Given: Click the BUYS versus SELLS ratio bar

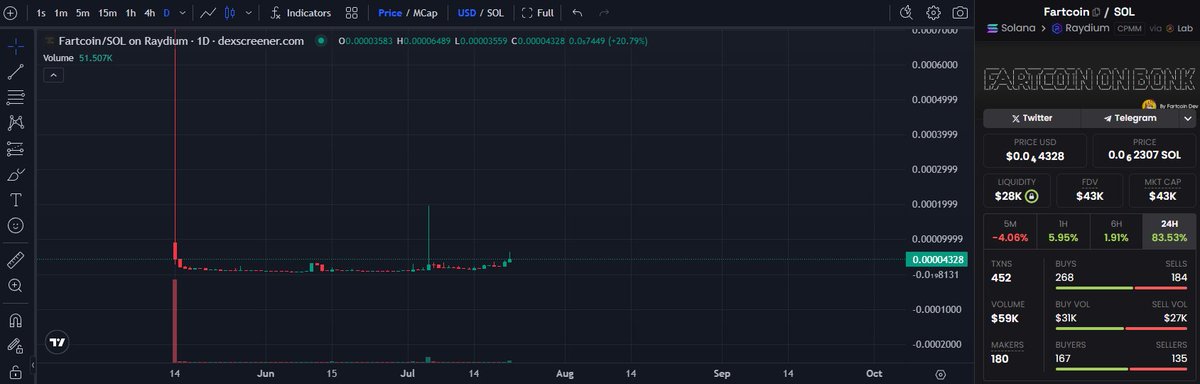Looking at the screenshot, I should pyautogui.click(x=1121, y=287).
